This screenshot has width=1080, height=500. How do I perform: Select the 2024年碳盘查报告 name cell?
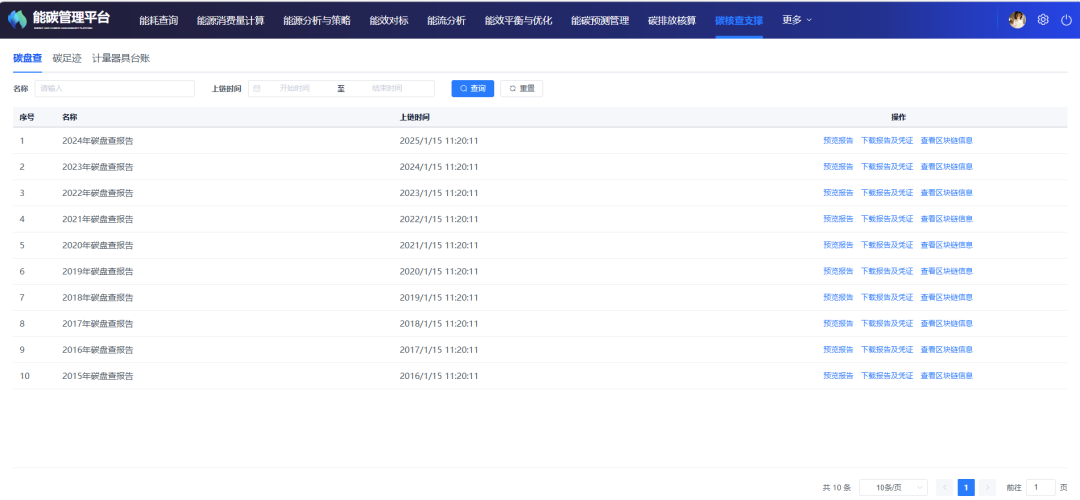[x=98, y=140]
